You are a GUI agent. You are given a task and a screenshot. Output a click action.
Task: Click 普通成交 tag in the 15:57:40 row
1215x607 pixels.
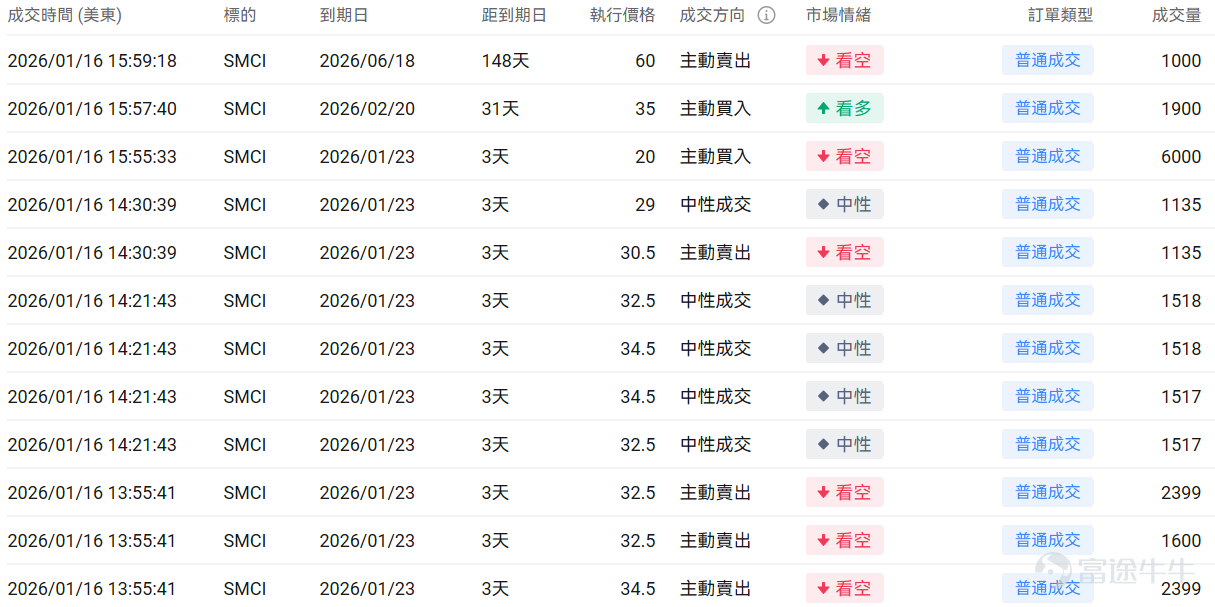click(1048, 108)
